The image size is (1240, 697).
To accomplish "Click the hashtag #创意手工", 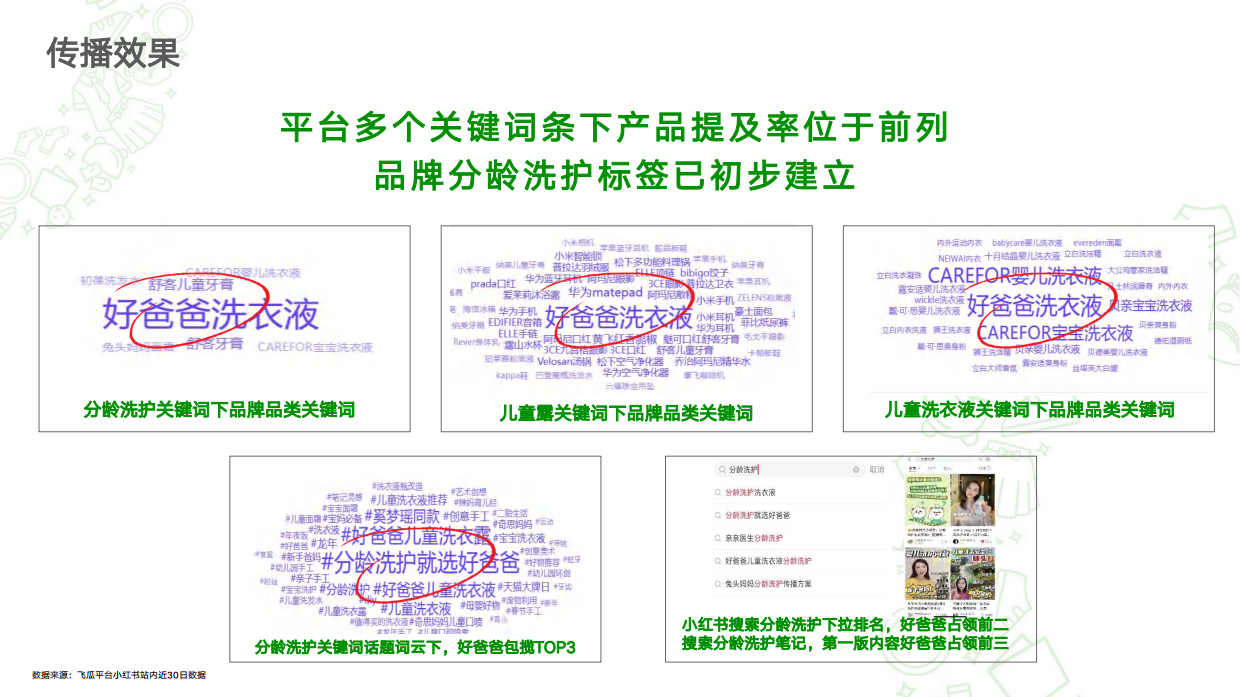I will click(x=467, y=516).
